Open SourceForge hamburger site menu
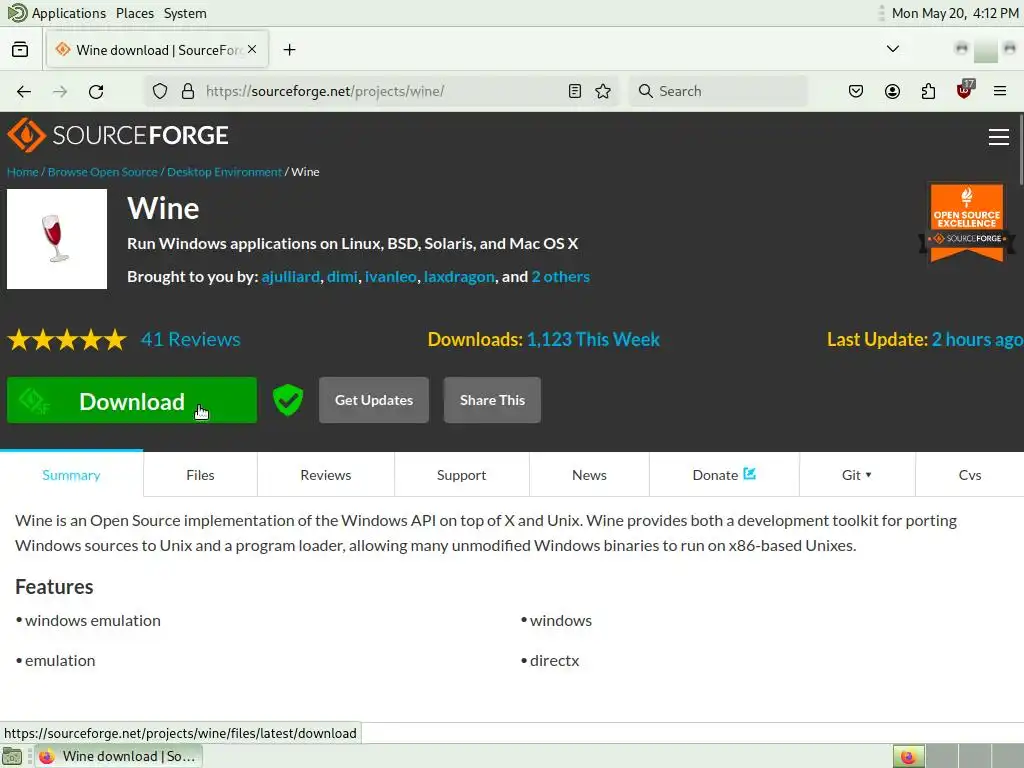This screenshot has height=768, width=1024. pos(999,136)
